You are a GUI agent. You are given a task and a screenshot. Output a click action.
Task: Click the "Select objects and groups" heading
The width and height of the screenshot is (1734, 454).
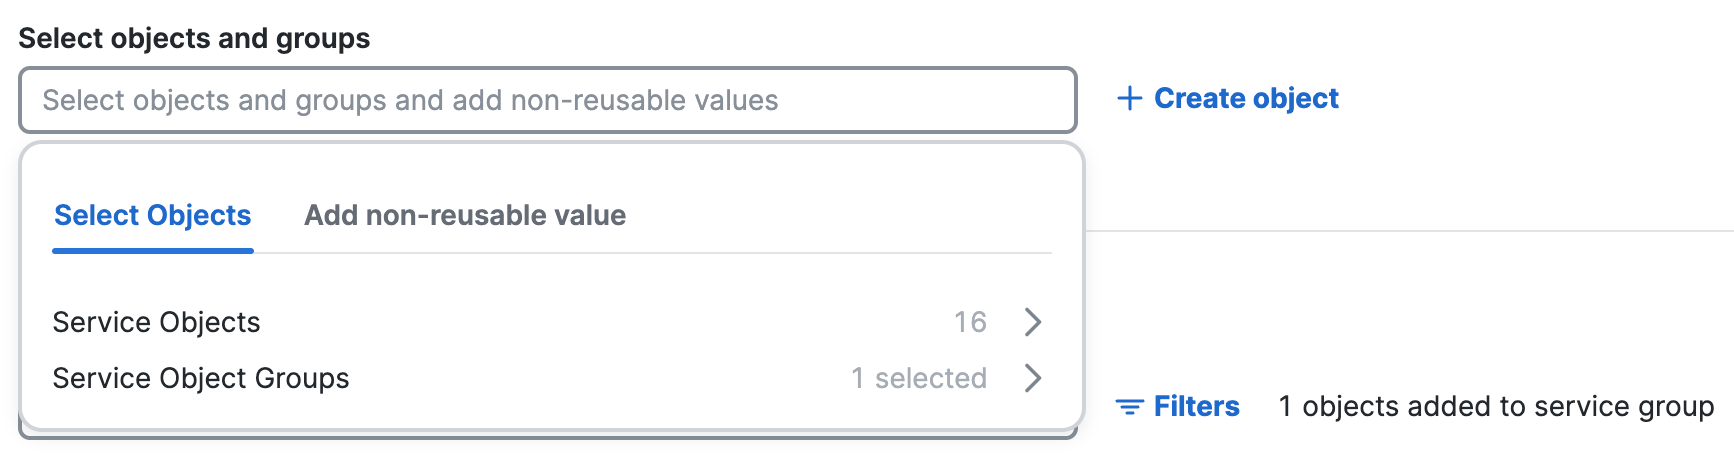pos(194,38)
